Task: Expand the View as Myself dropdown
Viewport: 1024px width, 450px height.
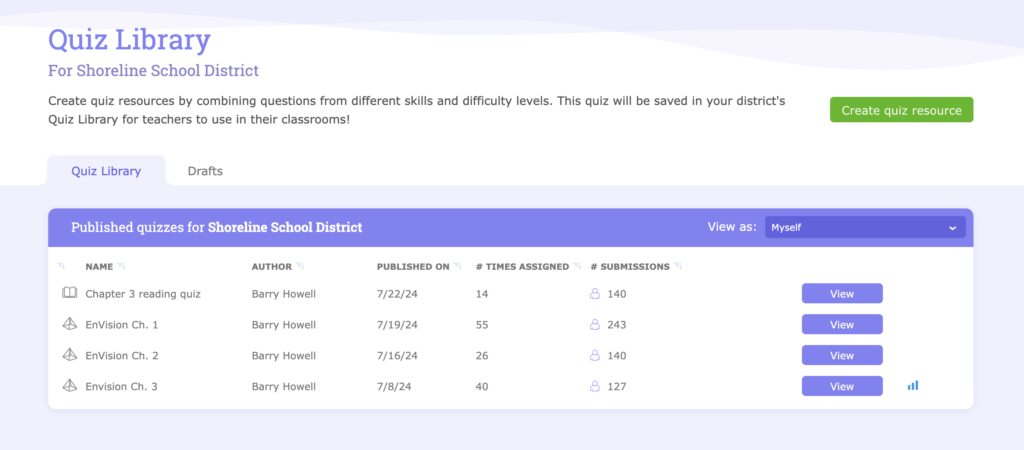Action: click(865, 227)
